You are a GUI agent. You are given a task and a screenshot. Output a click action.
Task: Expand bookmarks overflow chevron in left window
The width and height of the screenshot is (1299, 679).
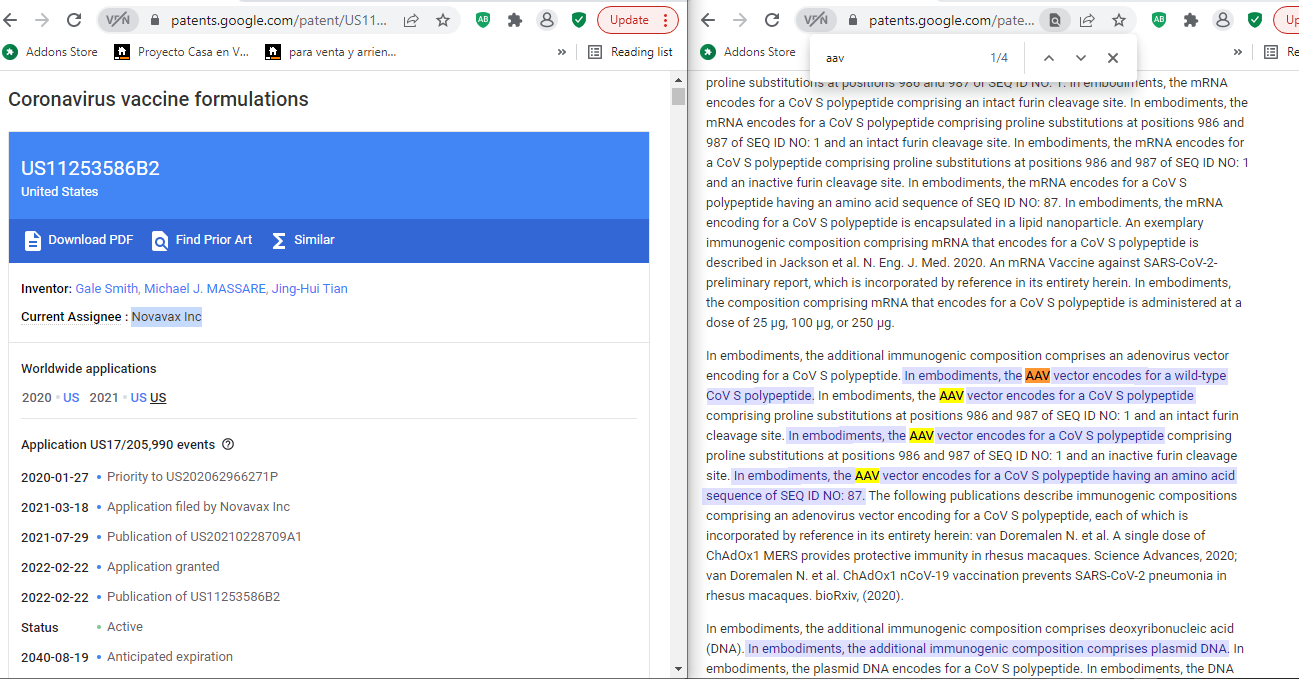click(562, 52)
